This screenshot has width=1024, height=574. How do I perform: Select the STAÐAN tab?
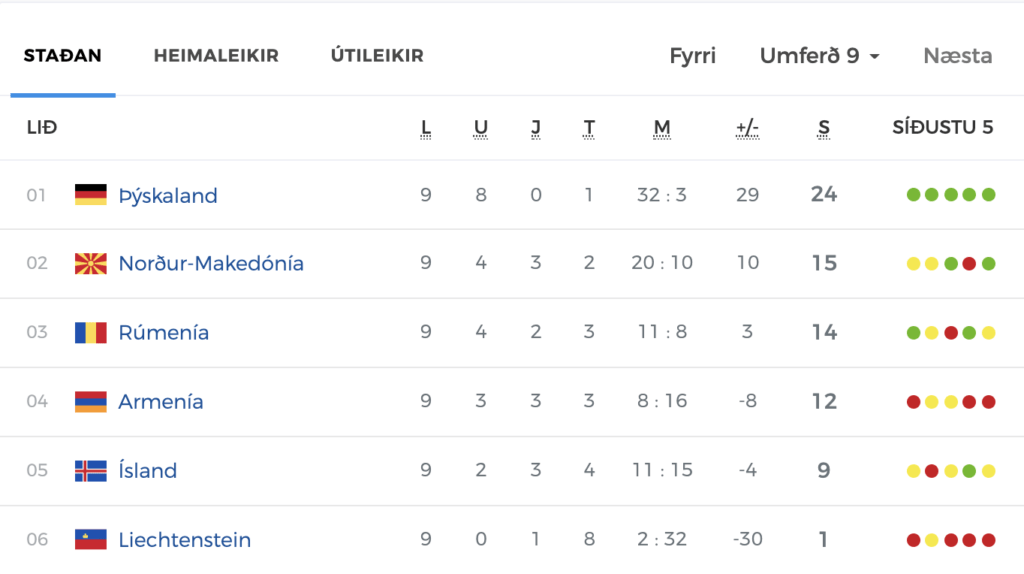pyautogui.click(x=63, y=56)
